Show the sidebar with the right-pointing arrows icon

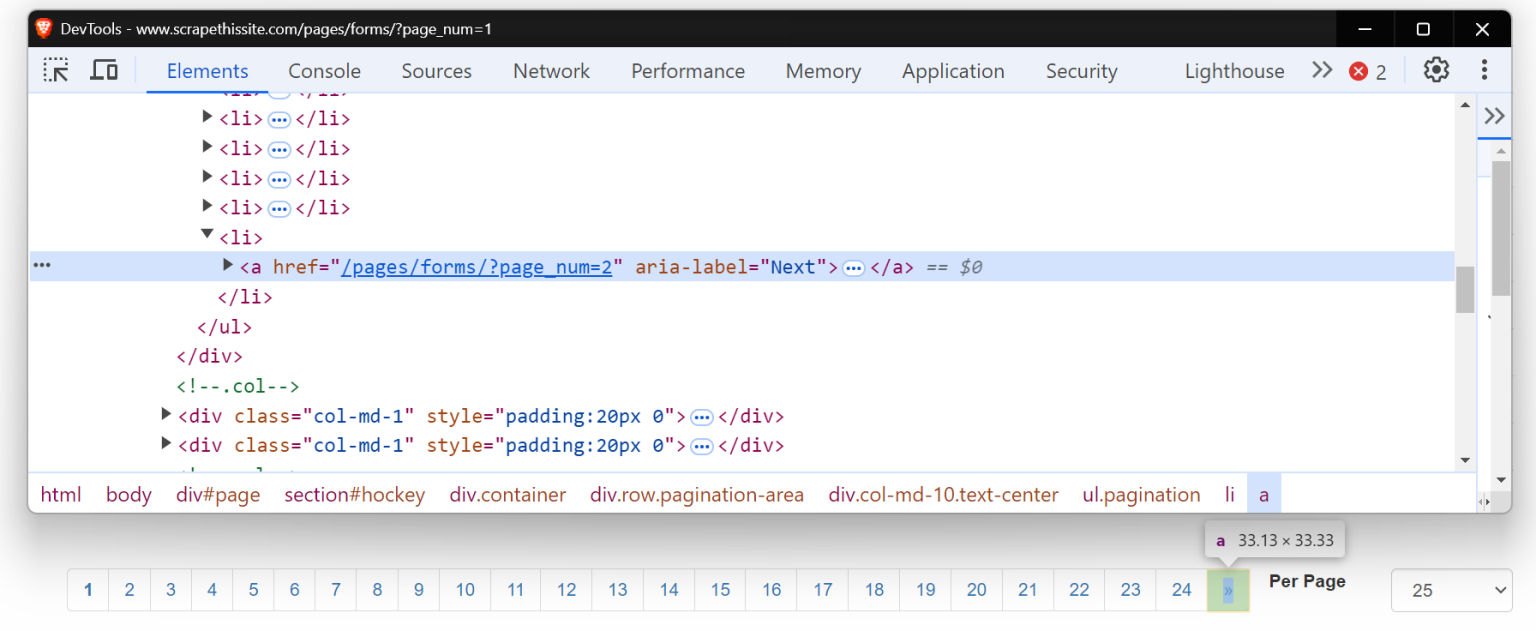click(1493, 116)
